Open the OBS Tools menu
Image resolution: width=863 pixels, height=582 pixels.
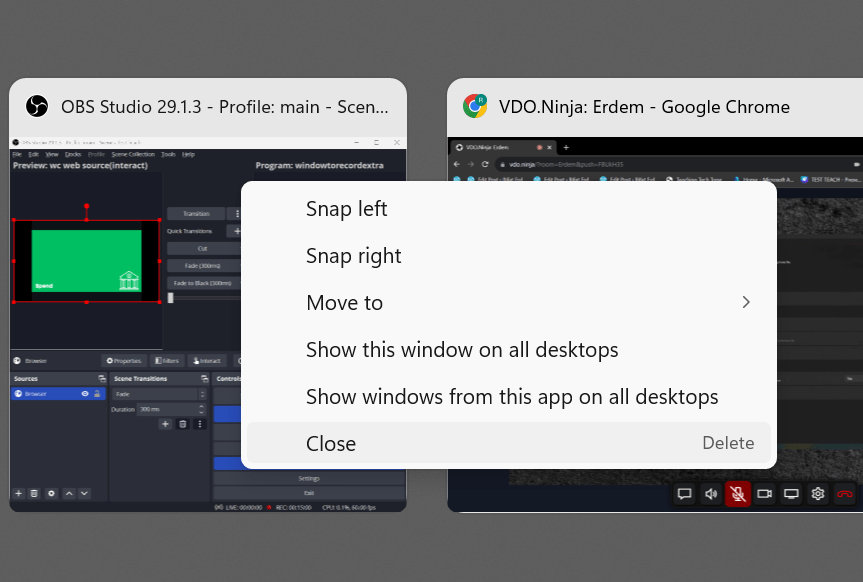[x=168, y=154]
